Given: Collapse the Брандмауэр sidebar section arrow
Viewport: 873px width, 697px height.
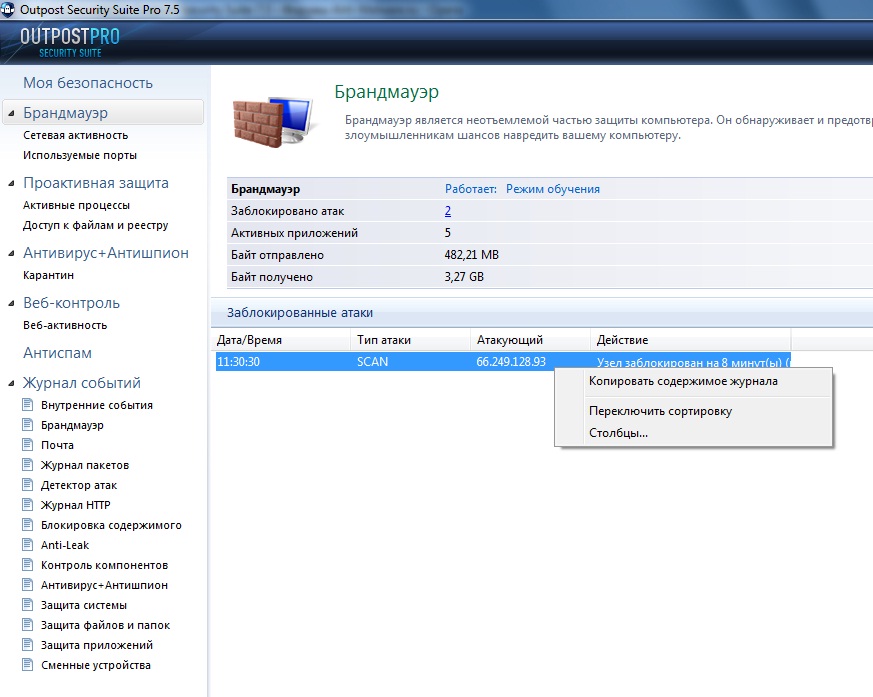Looking at the screenshot, I should 11,113.
